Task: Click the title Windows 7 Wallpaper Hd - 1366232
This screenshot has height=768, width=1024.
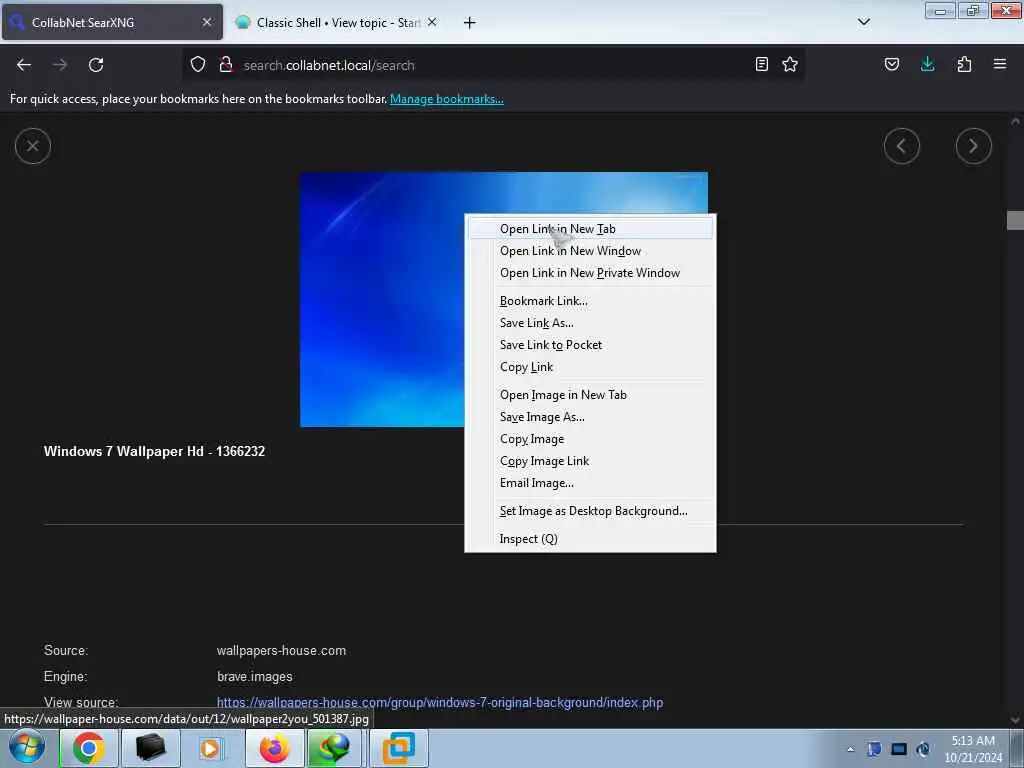Action: [154, 451]
